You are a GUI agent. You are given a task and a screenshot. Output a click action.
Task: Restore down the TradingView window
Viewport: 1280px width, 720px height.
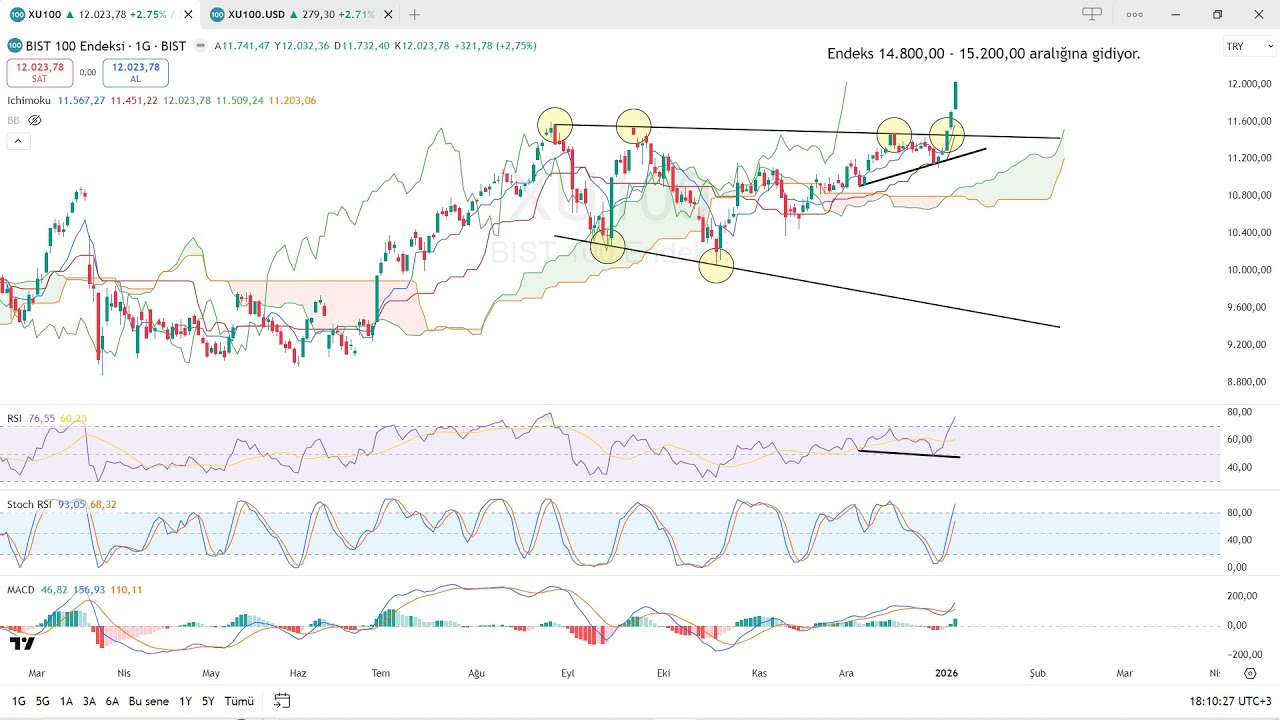pyautogui.click(x=1217, y=14)
